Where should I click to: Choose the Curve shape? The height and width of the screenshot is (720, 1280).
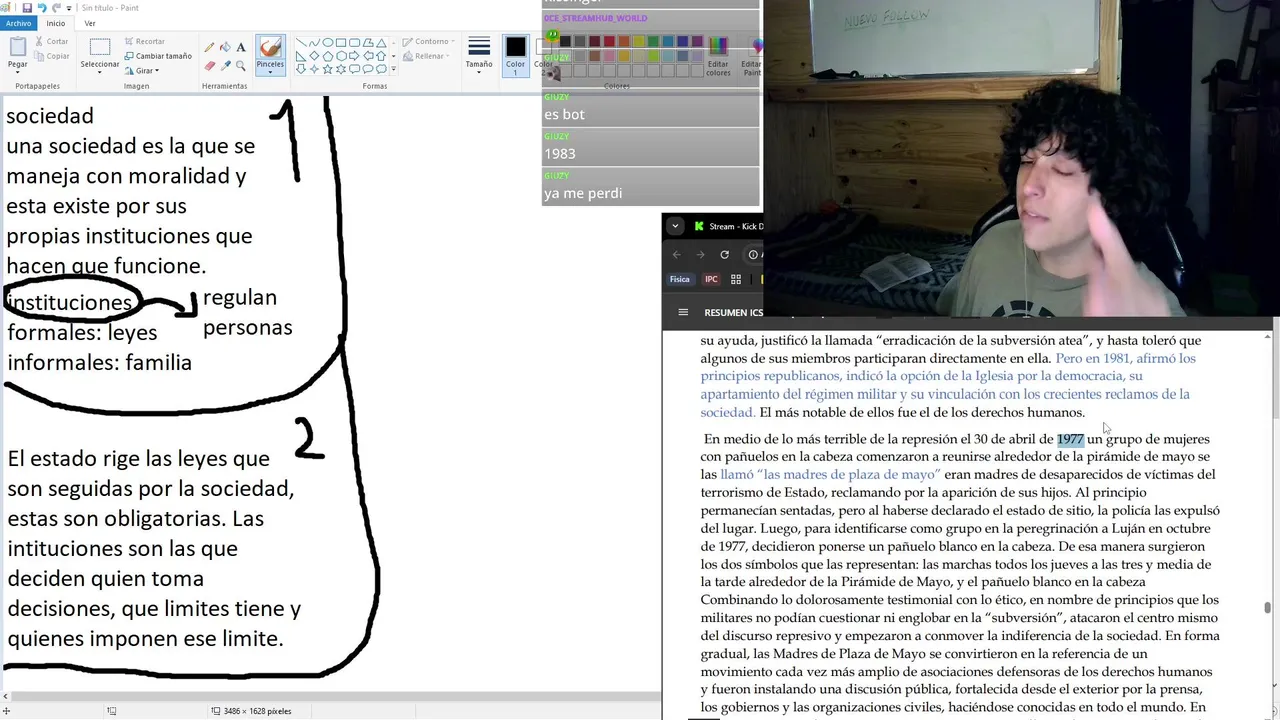tap(314, 43)
